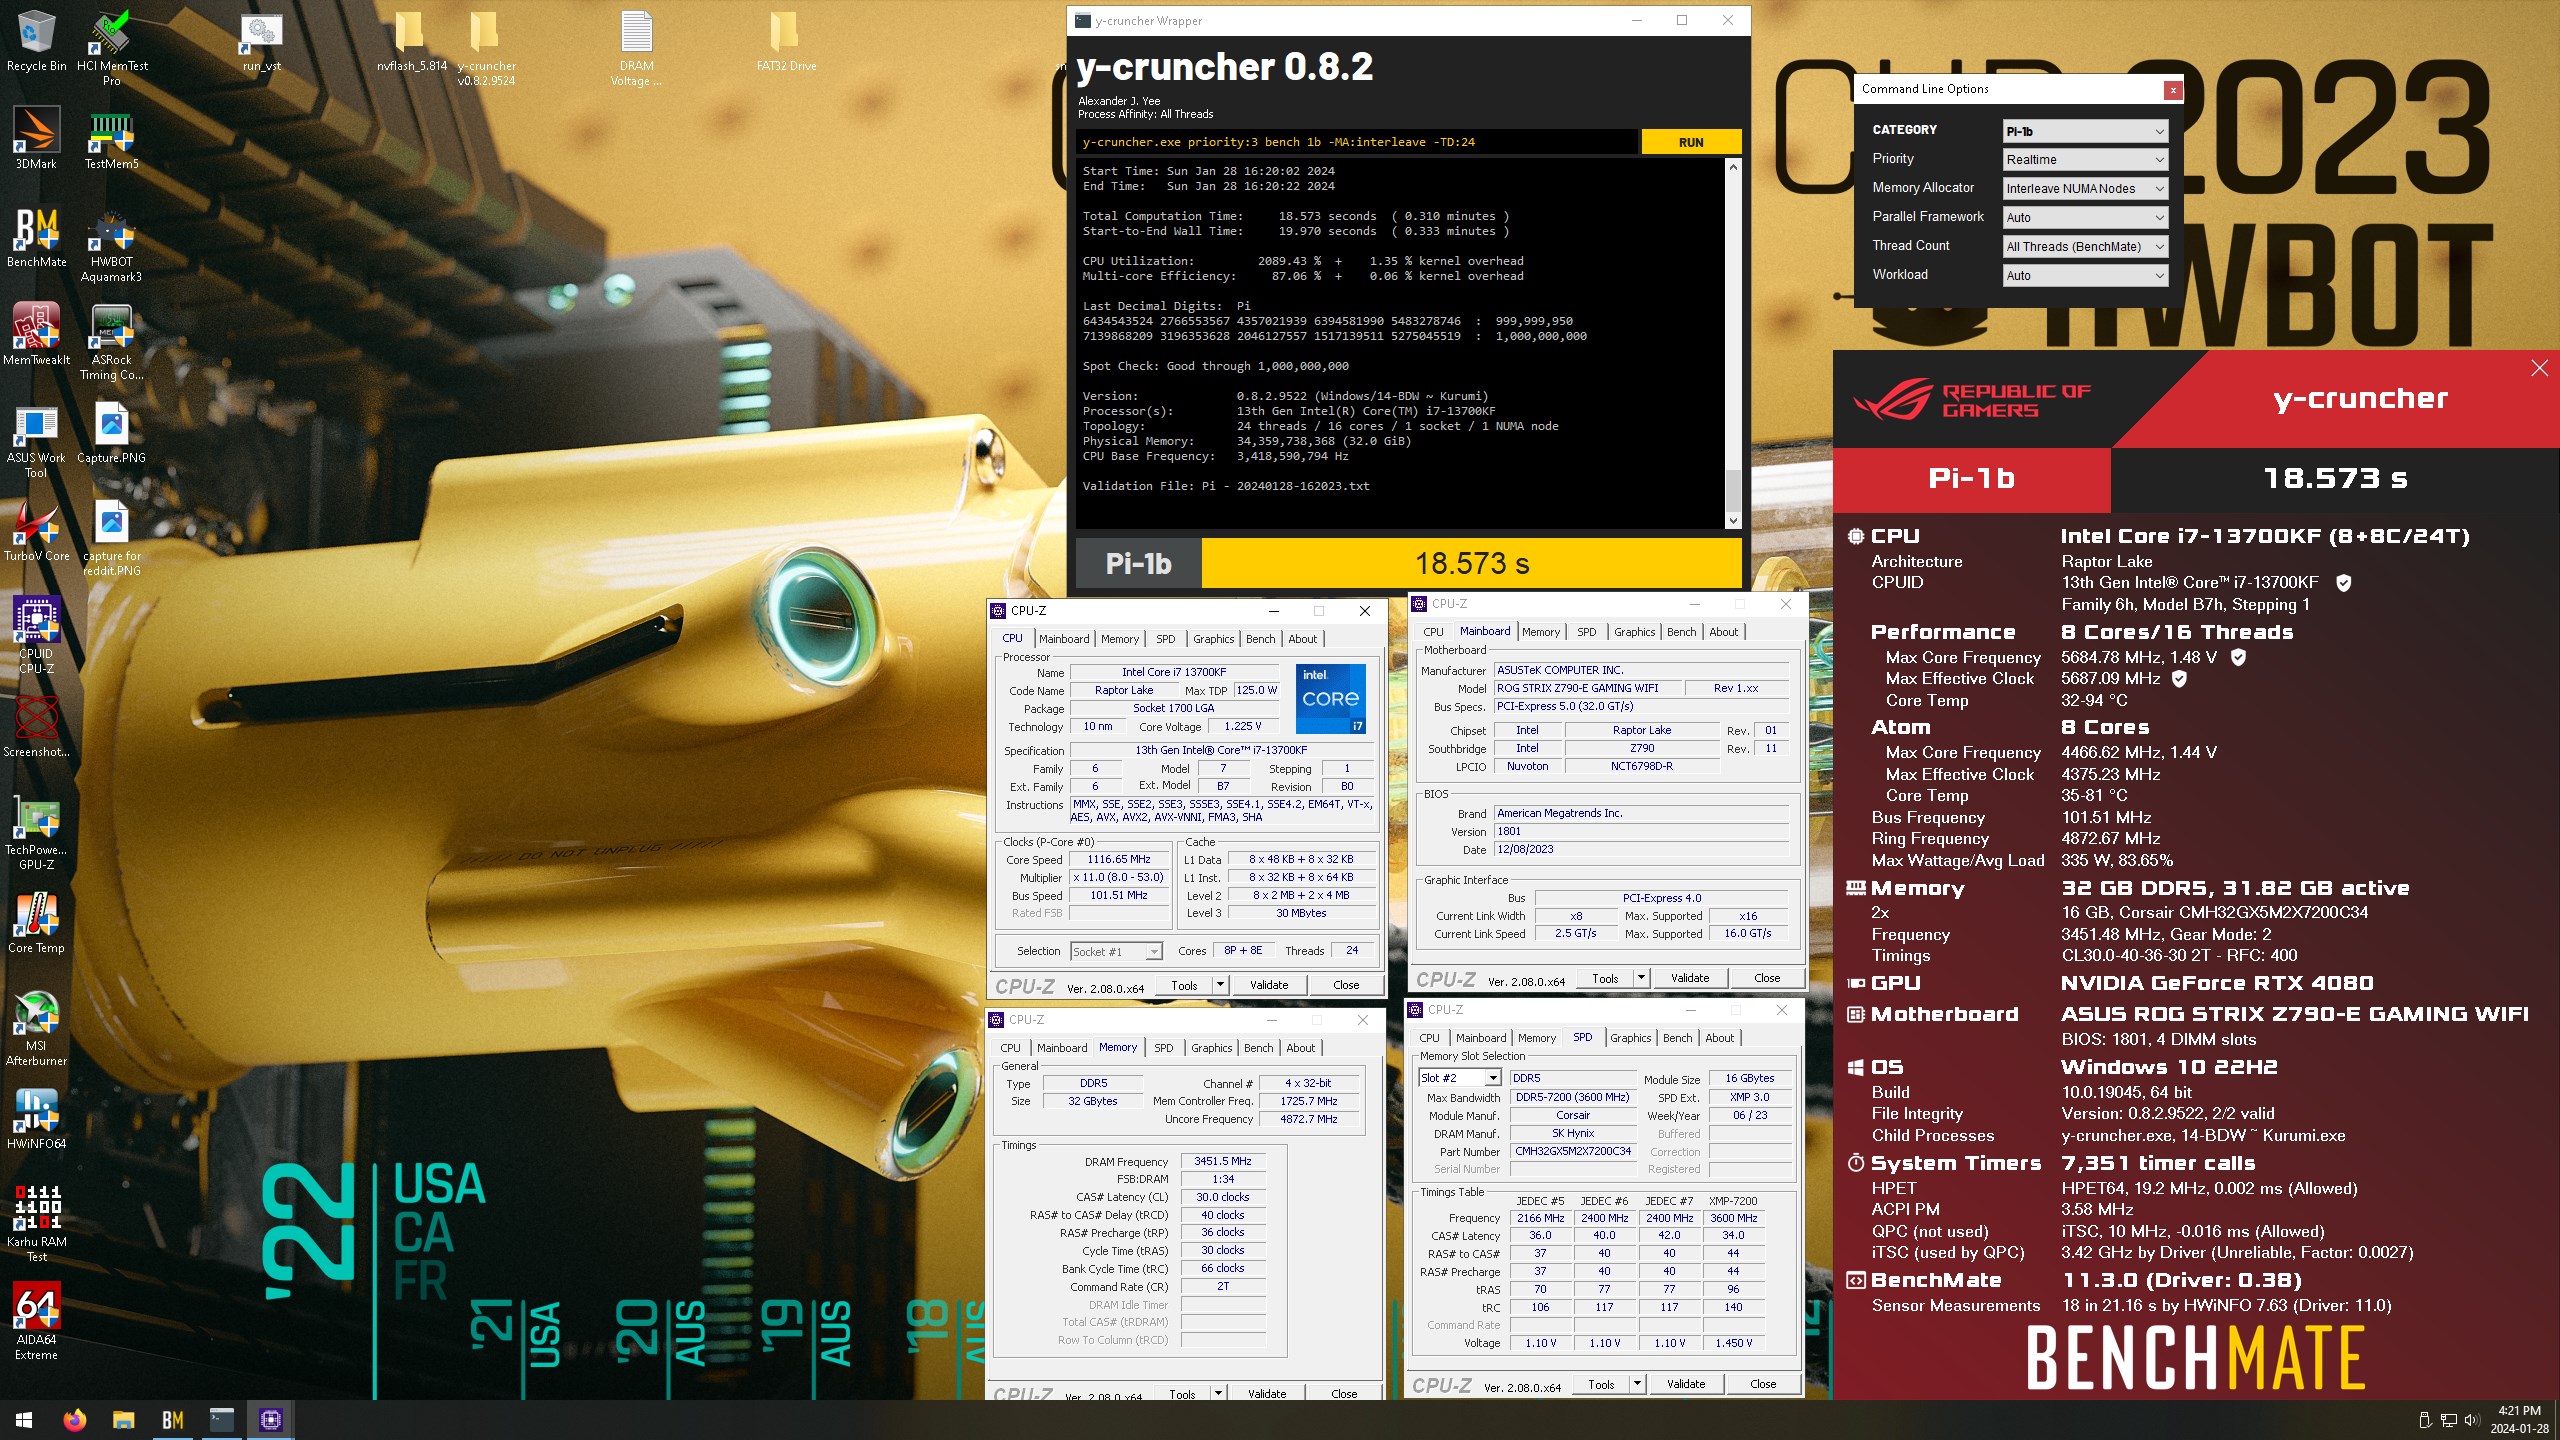Open File Explorer from the taskbar
The height and width of the screenshot is (1440, 2560).
[123, 1420]
